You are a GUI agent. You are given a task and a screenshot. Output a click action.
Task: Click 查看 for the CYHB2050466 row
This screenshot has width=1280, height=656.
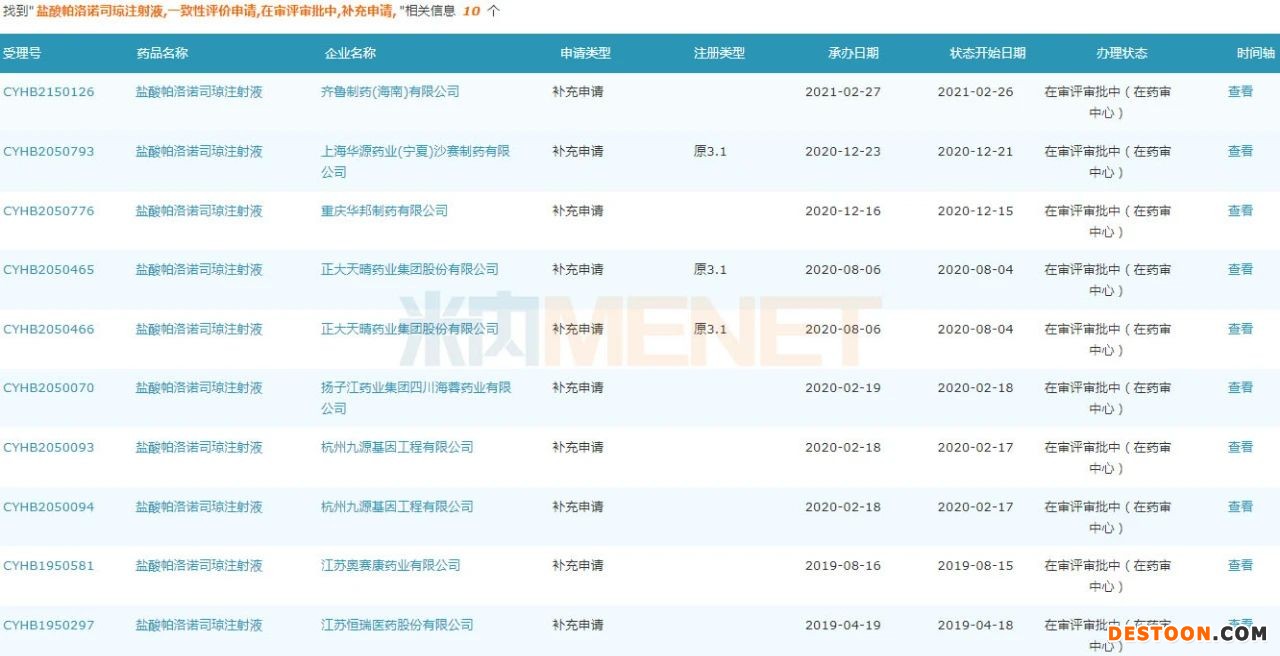coord(1240,329)
